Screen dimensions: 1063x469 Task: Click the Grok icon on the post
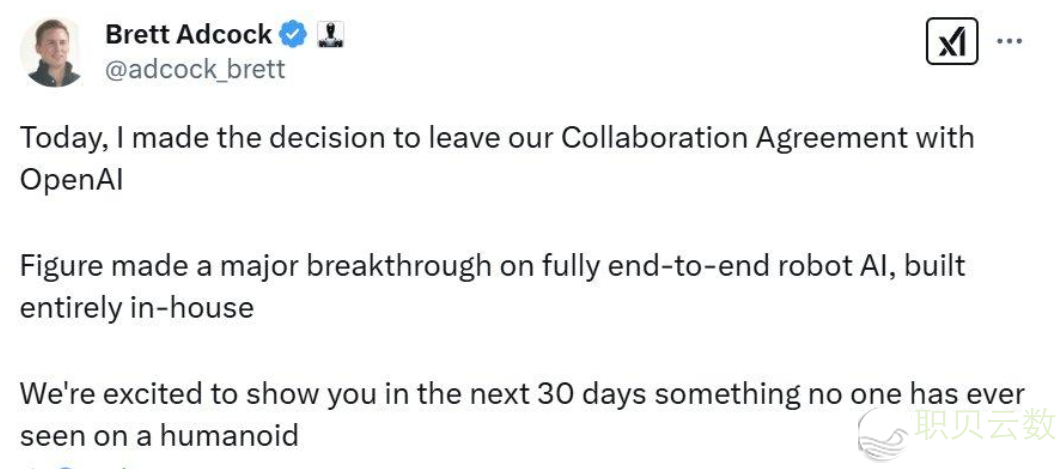951,42
